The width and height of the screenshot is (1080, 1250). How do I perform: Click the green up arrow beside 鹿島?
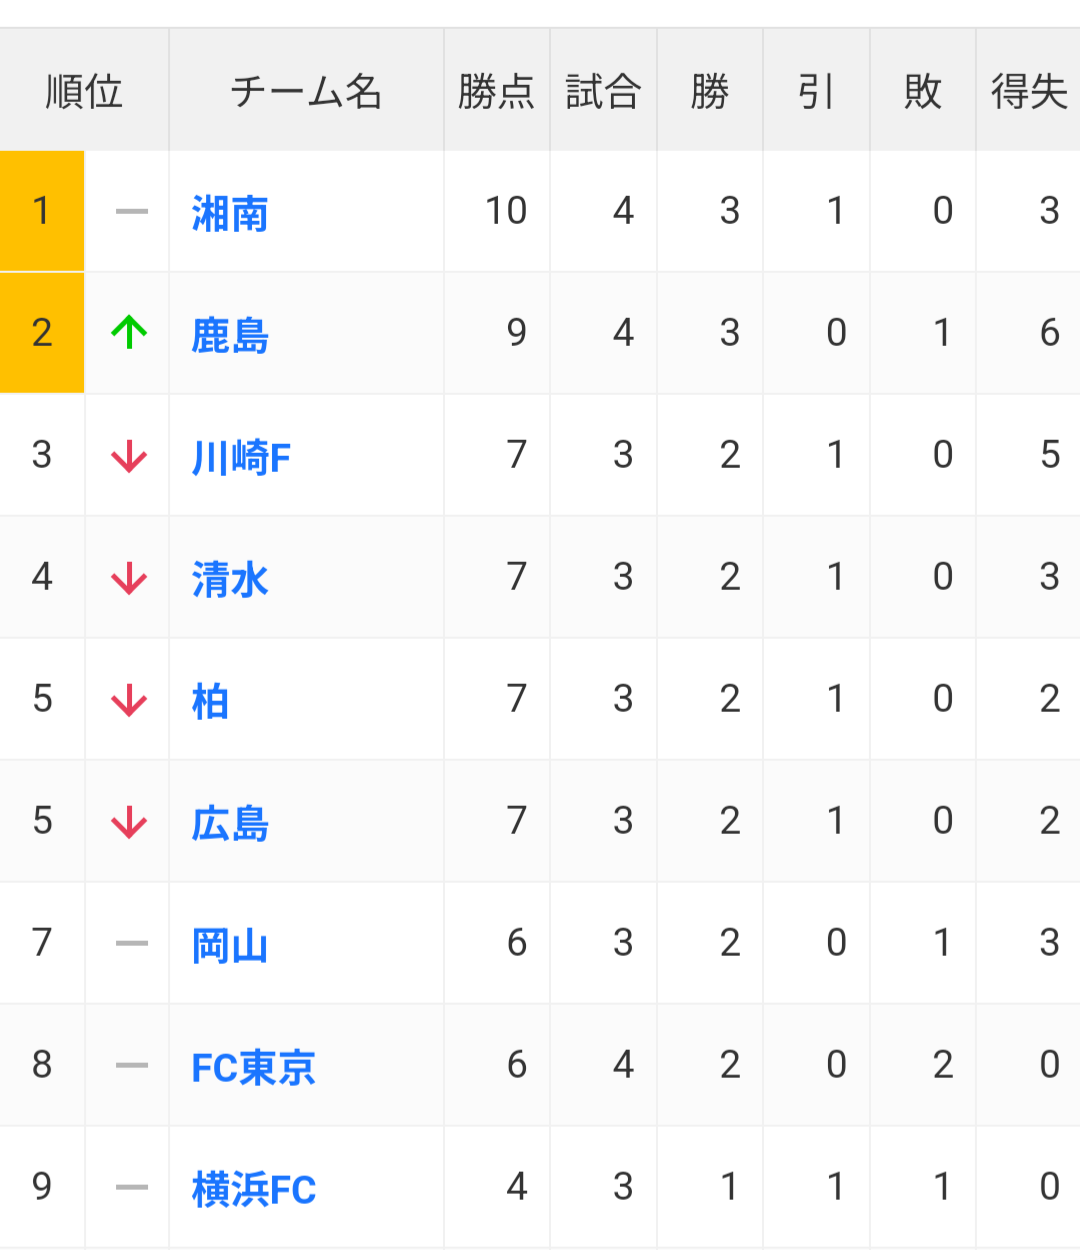pyautogui.click(x=129, y=332)
